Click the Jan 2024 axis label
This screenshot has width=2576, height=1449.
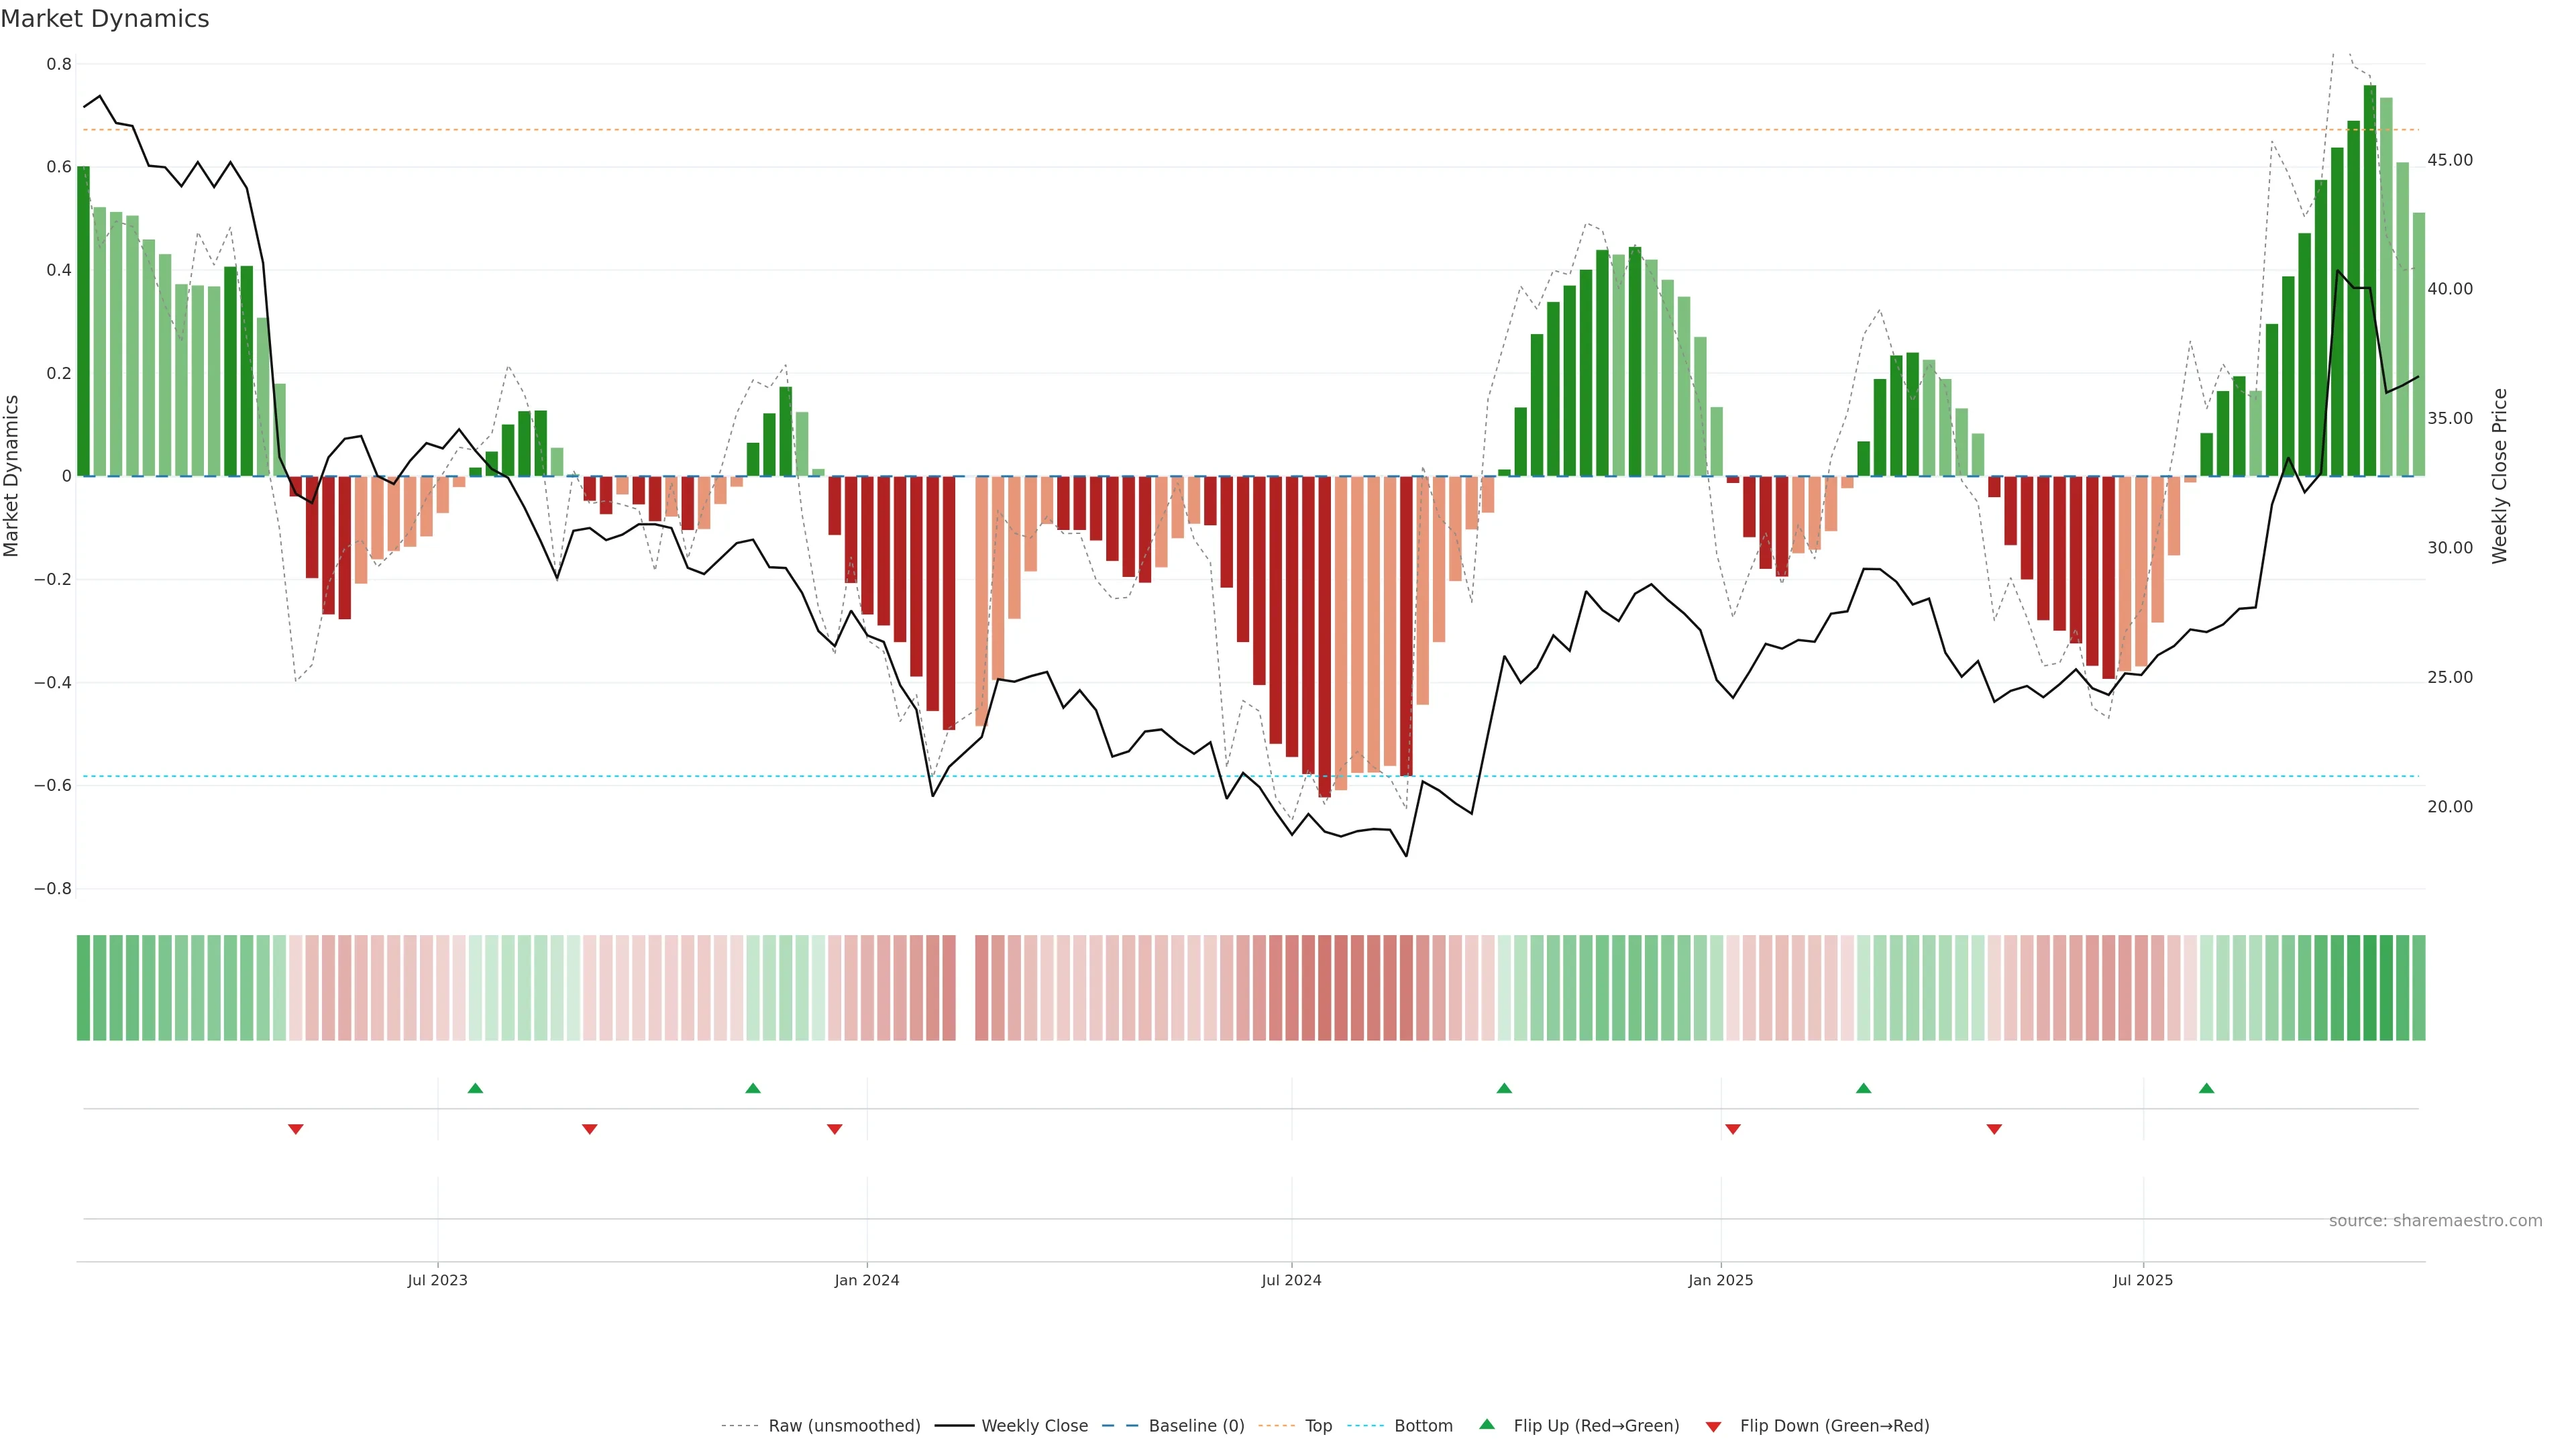tap(866, 1280)
